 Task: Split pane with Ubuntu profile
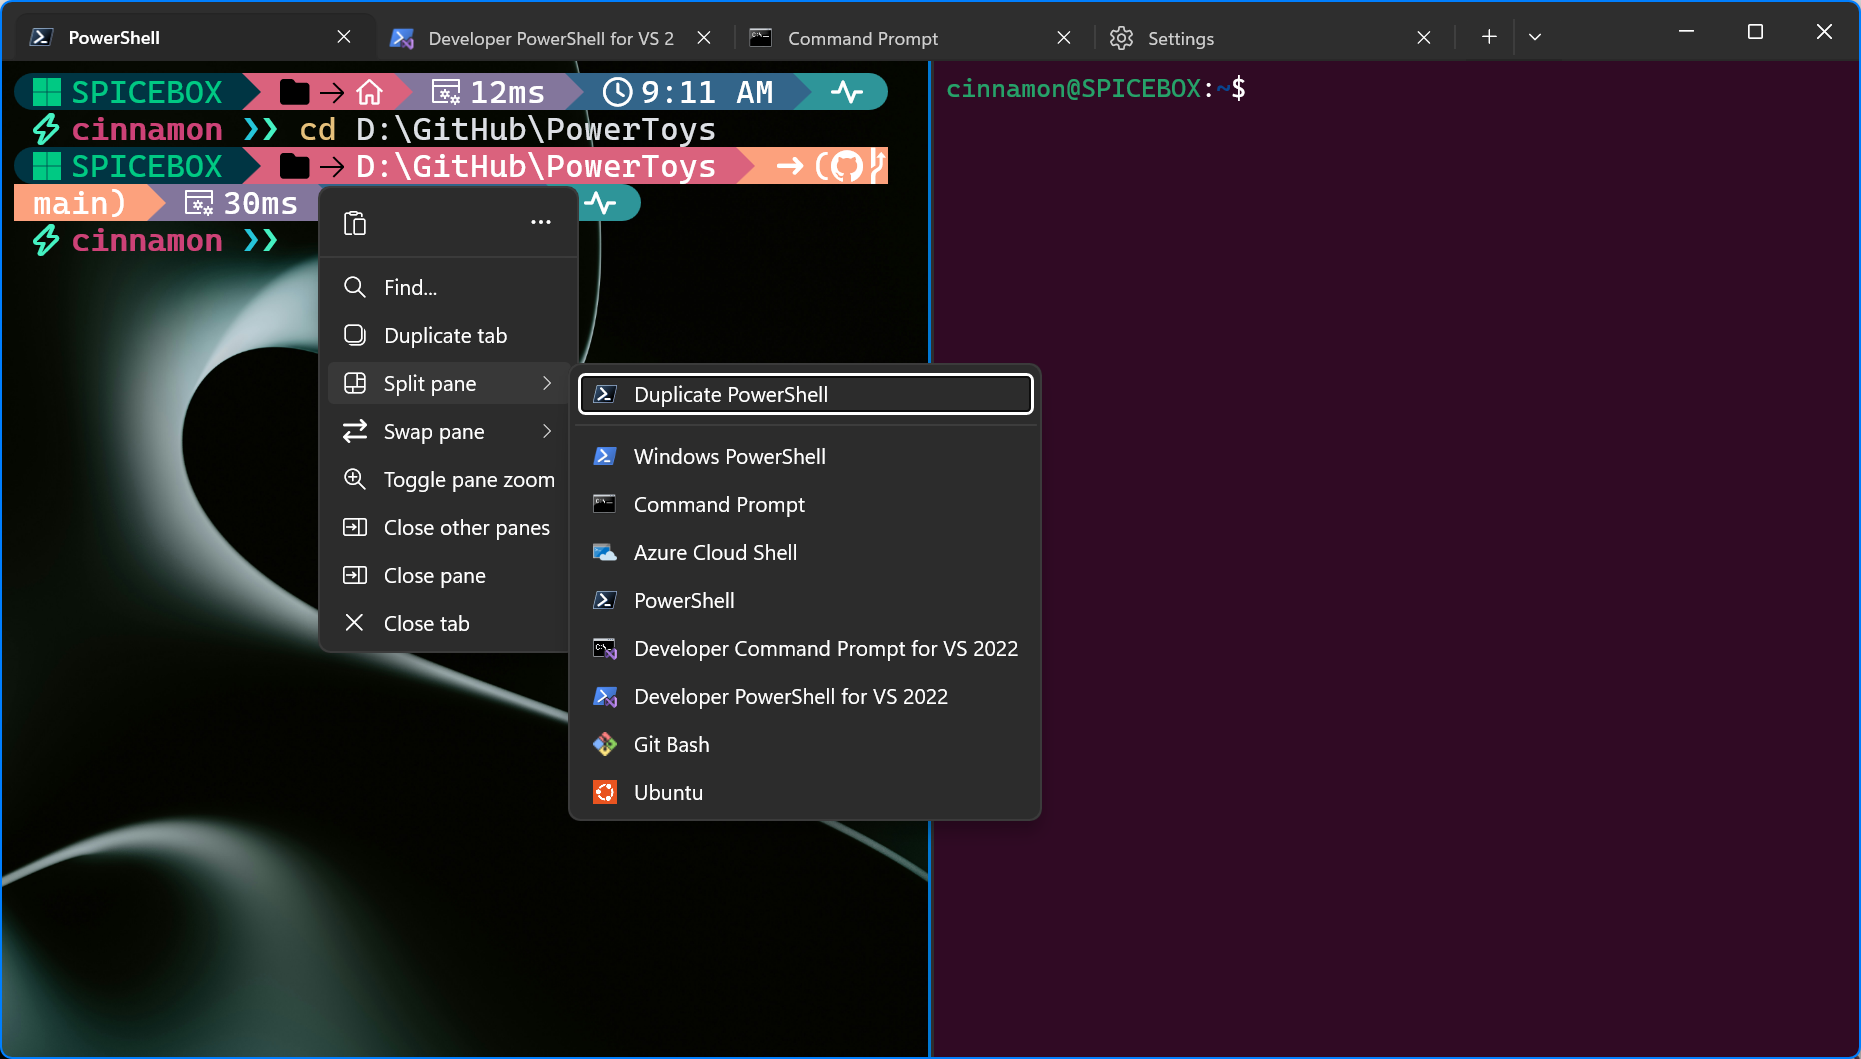(x=805, y=792)
